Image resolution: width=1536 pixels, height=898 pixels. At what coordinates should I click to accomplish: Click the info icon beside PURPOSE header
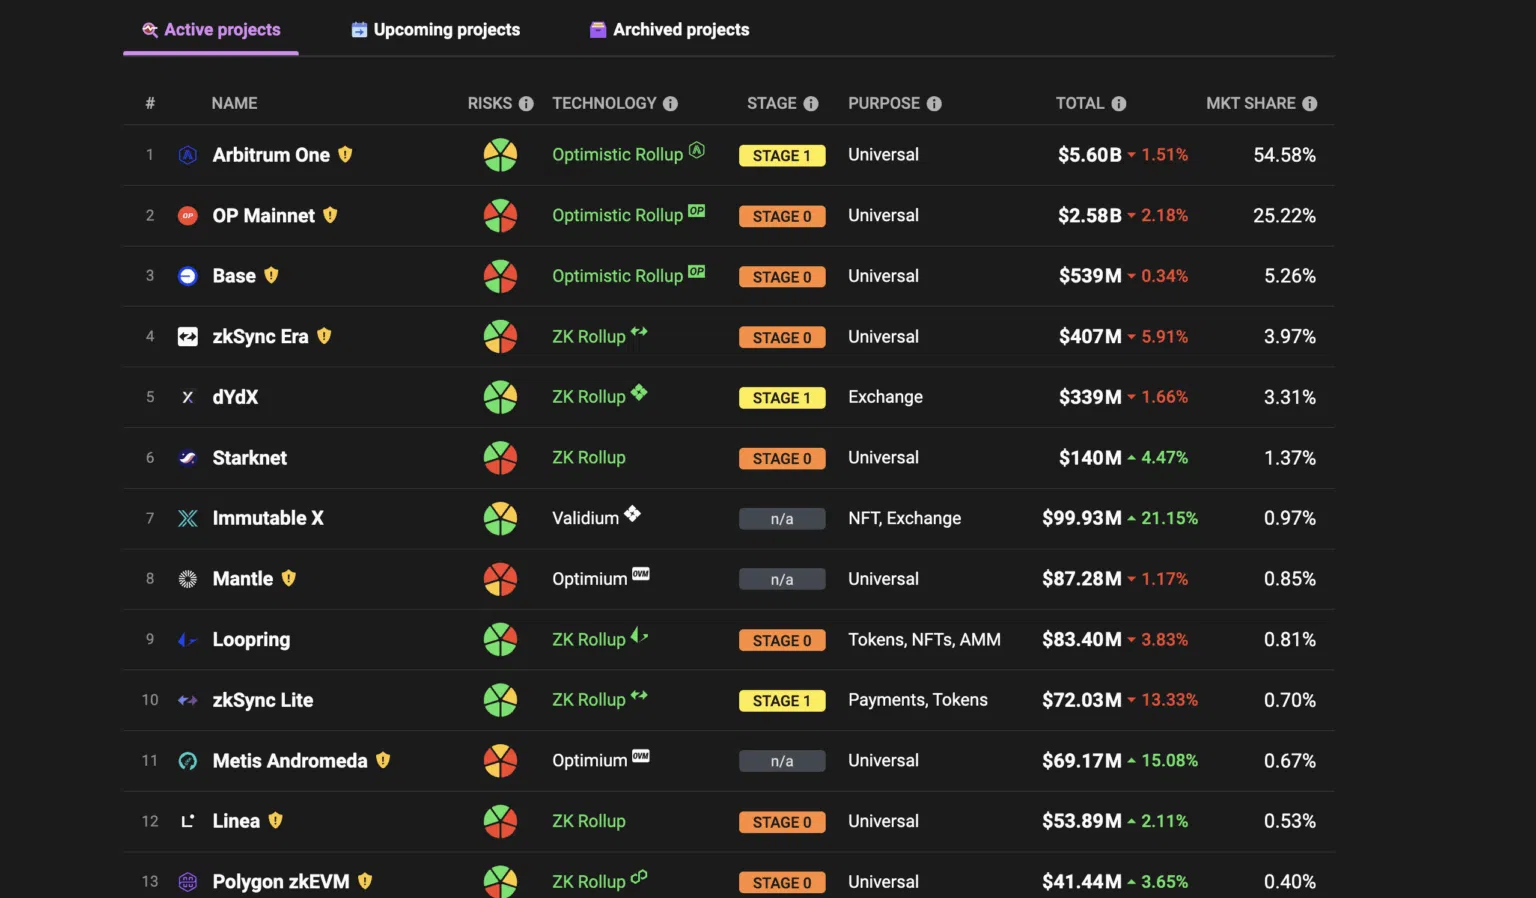point(934,104)
